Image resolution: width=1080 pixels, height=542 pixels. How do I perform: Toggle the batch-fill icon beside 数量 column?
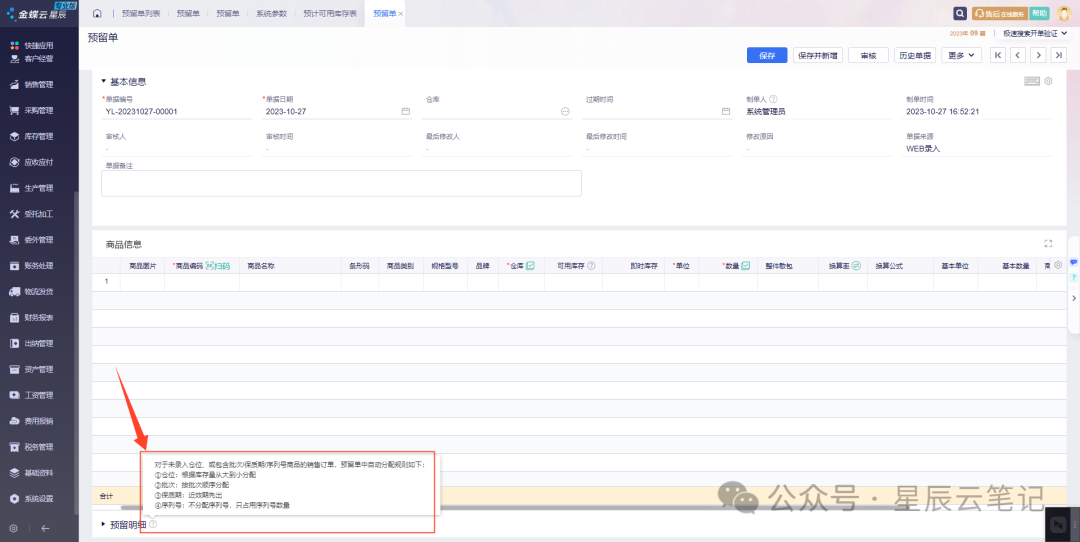746,266
